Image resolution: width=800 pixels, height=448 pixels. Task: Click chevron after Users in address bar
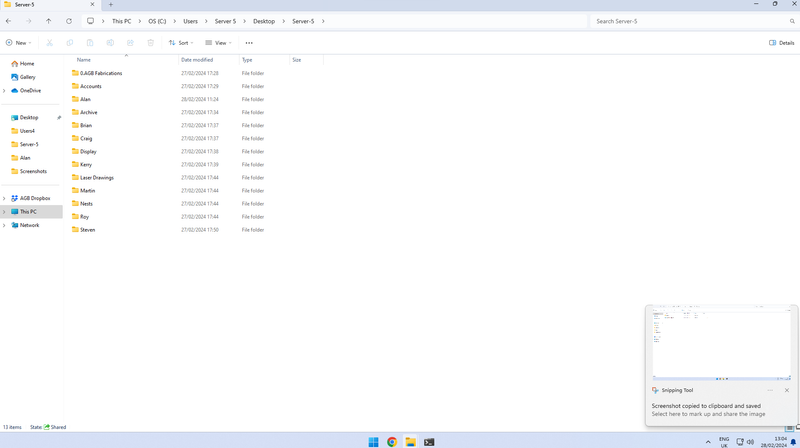pyautogui.click(x=206, y=21)
